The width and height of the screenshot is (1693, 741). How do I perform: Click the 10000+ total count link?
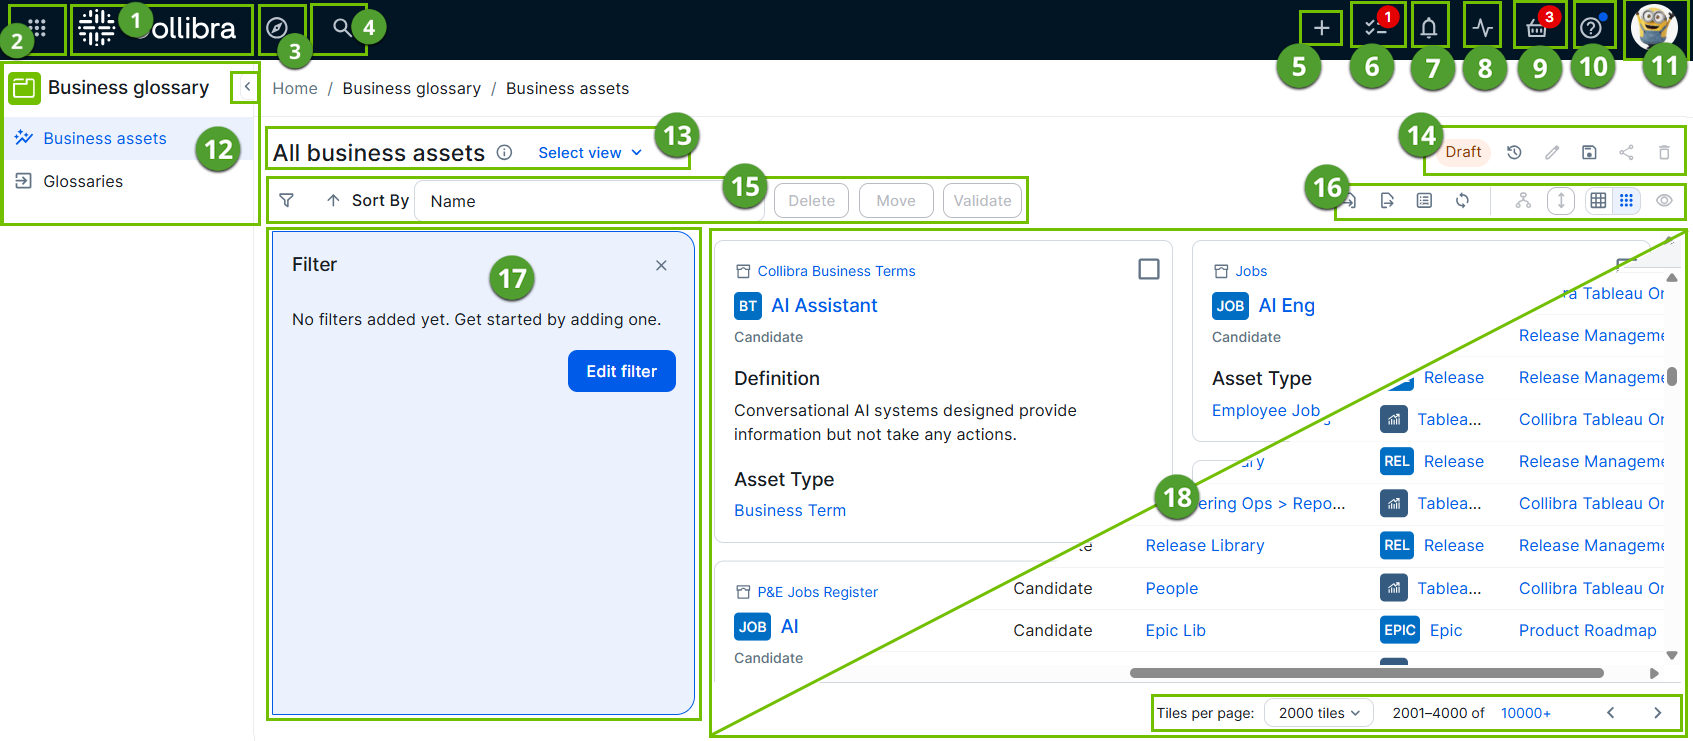click(1526, 713)
